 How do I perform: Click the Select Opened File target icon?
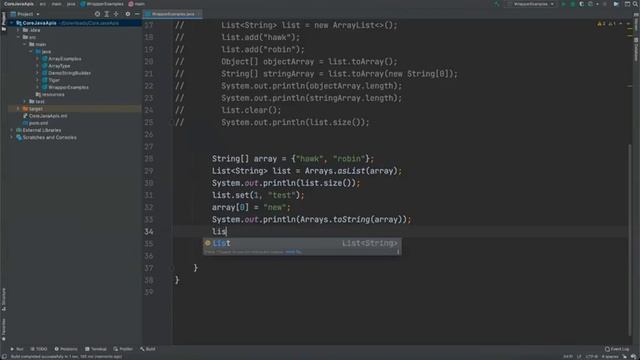(97, 14)
